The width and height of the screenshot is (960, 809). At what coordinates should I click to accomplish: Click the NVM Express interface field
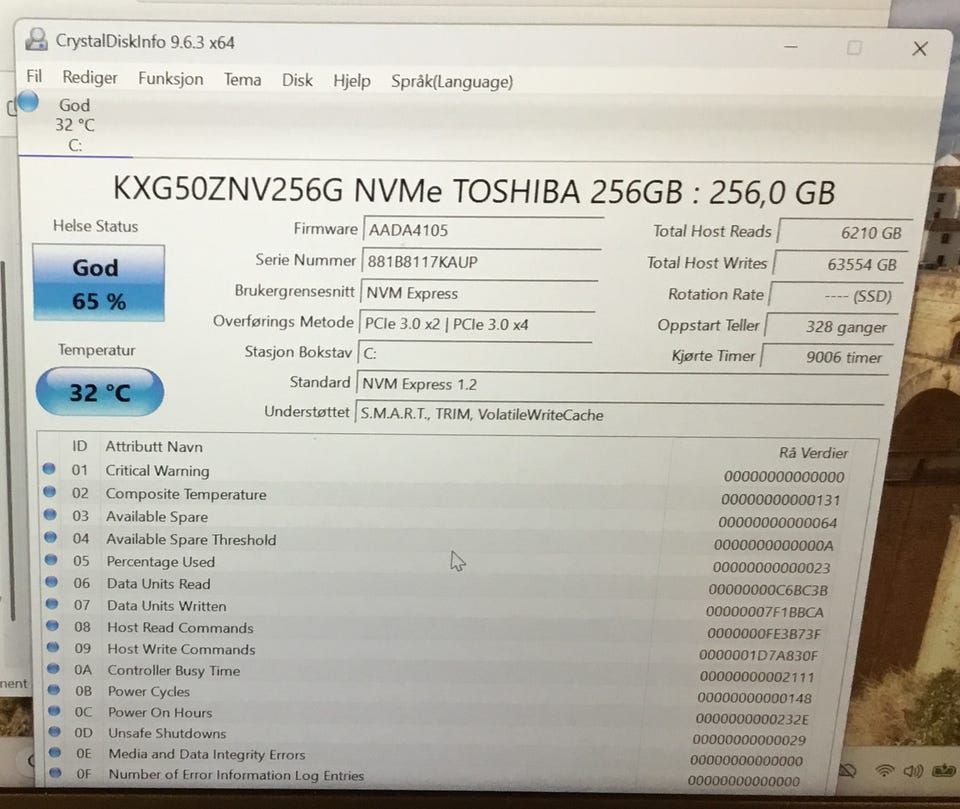click(x=479, y=293)
